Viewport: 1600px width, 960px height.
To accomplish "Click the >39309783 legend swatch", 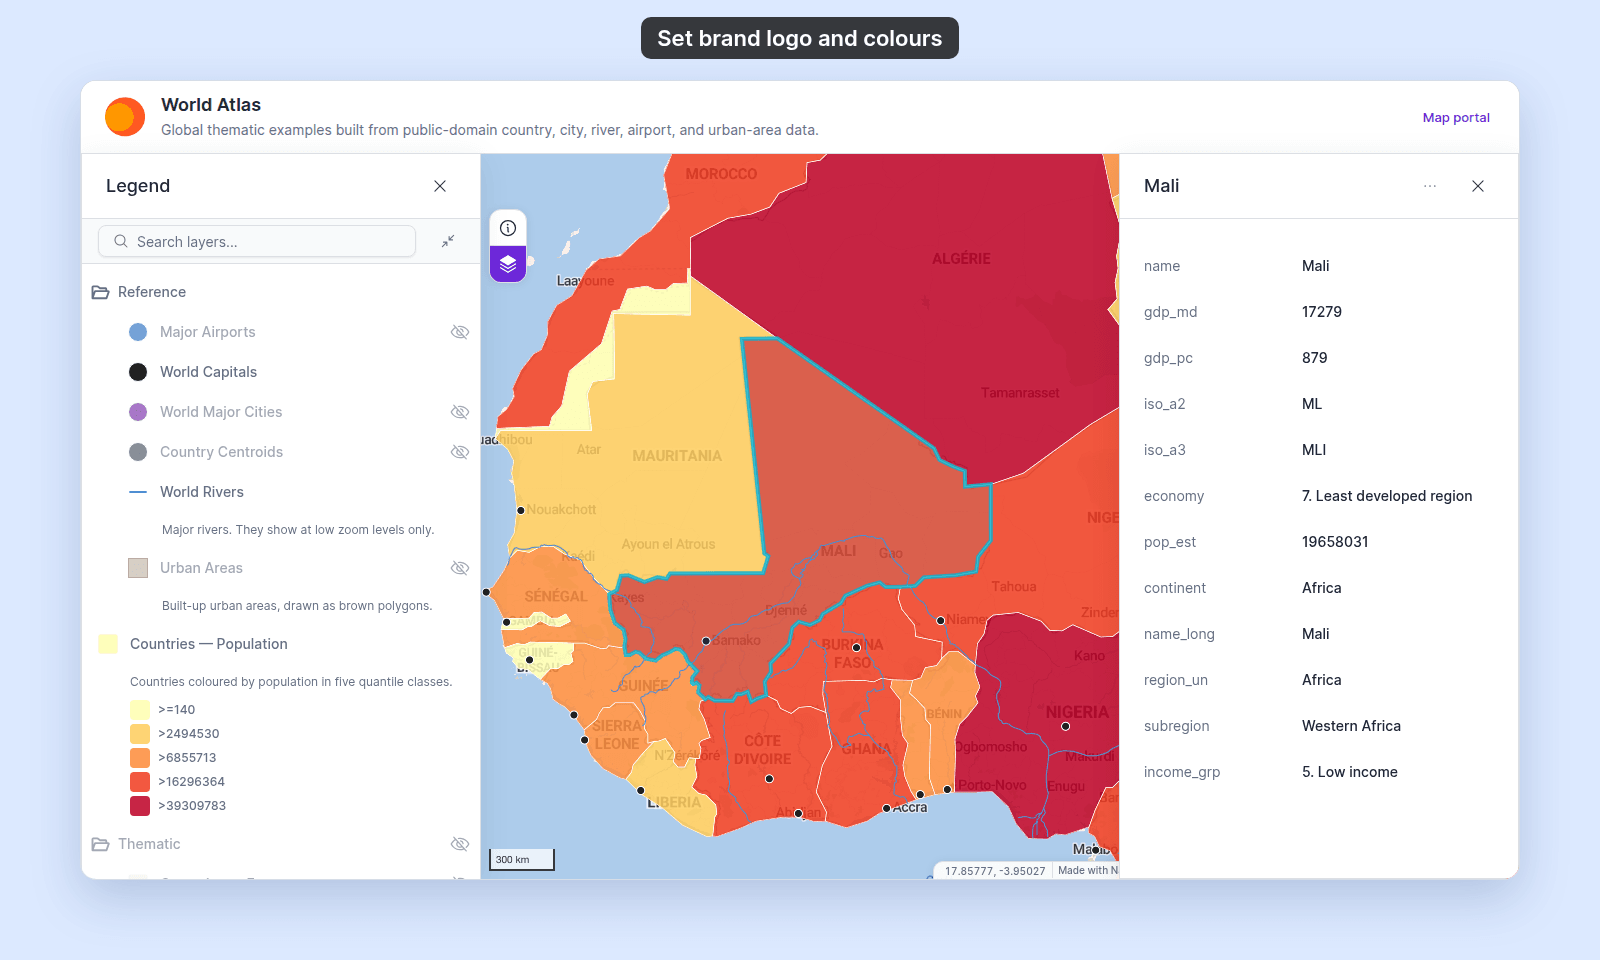I will point(140,806).
